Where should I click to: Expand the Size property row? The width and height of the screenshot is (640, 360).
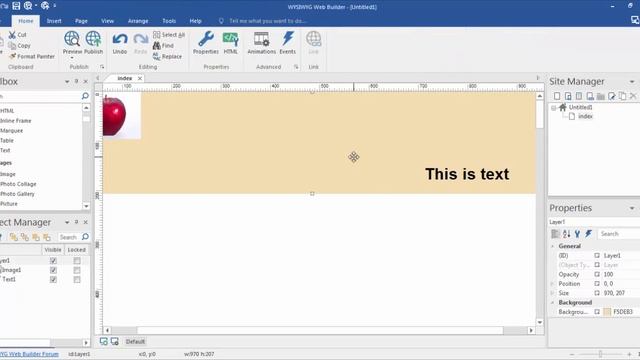click(x=553, y=293)
